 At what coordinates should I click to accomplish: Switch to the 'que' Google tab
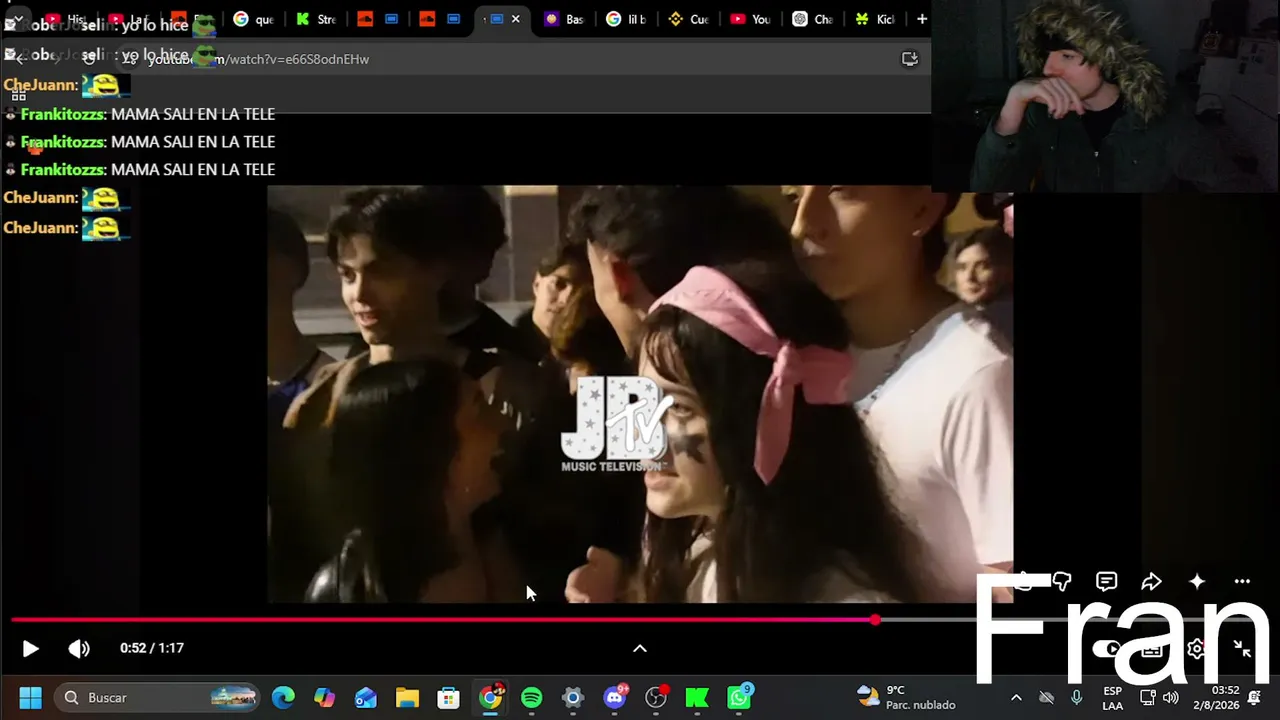tap(254, 19)
